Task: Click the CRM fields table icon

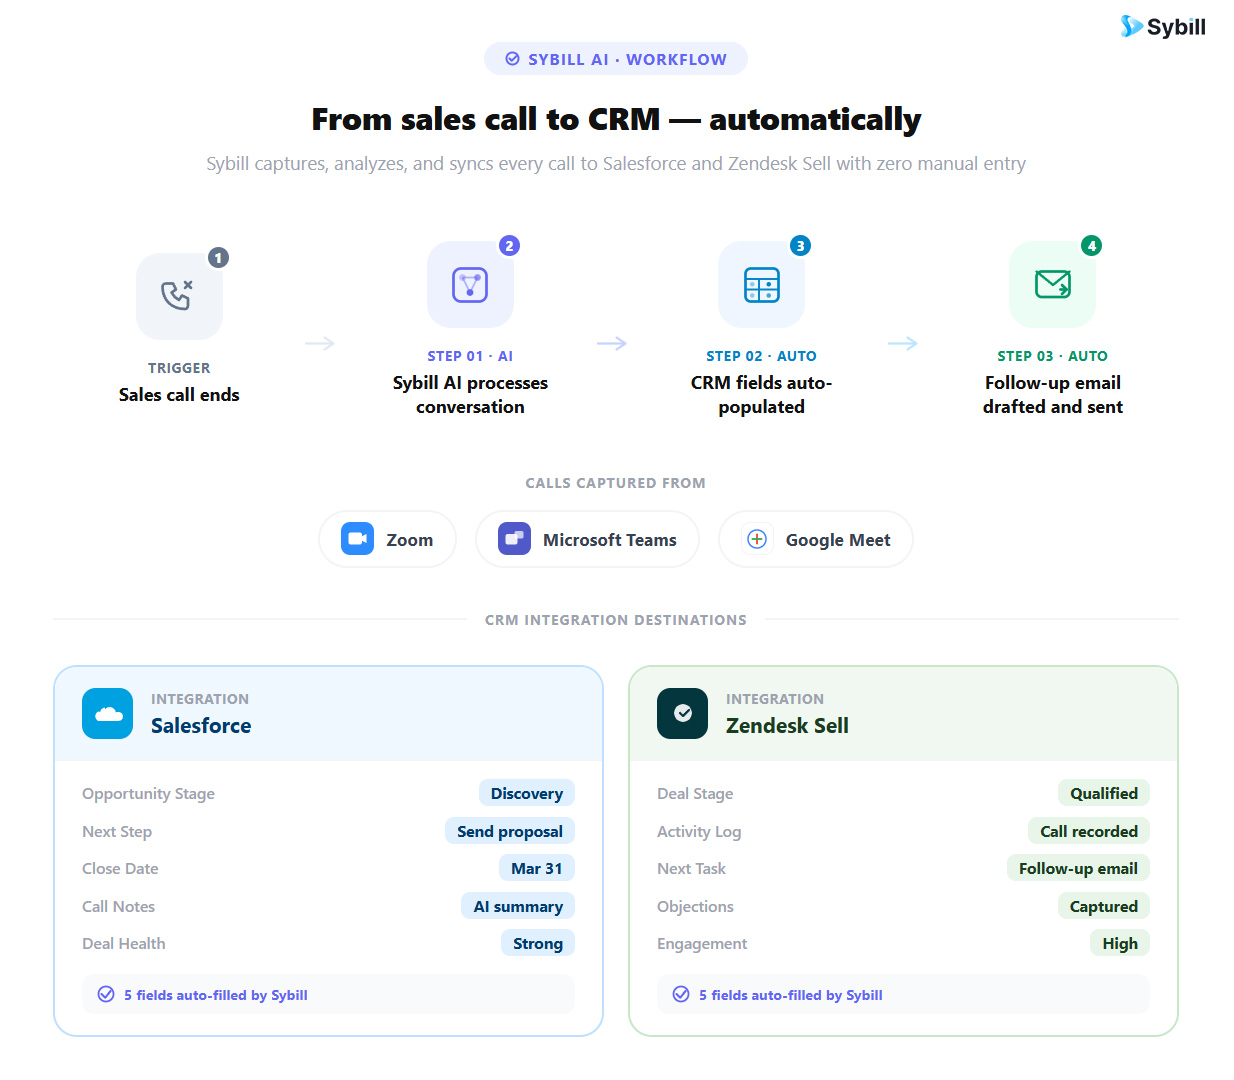Action: click(761, 285)
